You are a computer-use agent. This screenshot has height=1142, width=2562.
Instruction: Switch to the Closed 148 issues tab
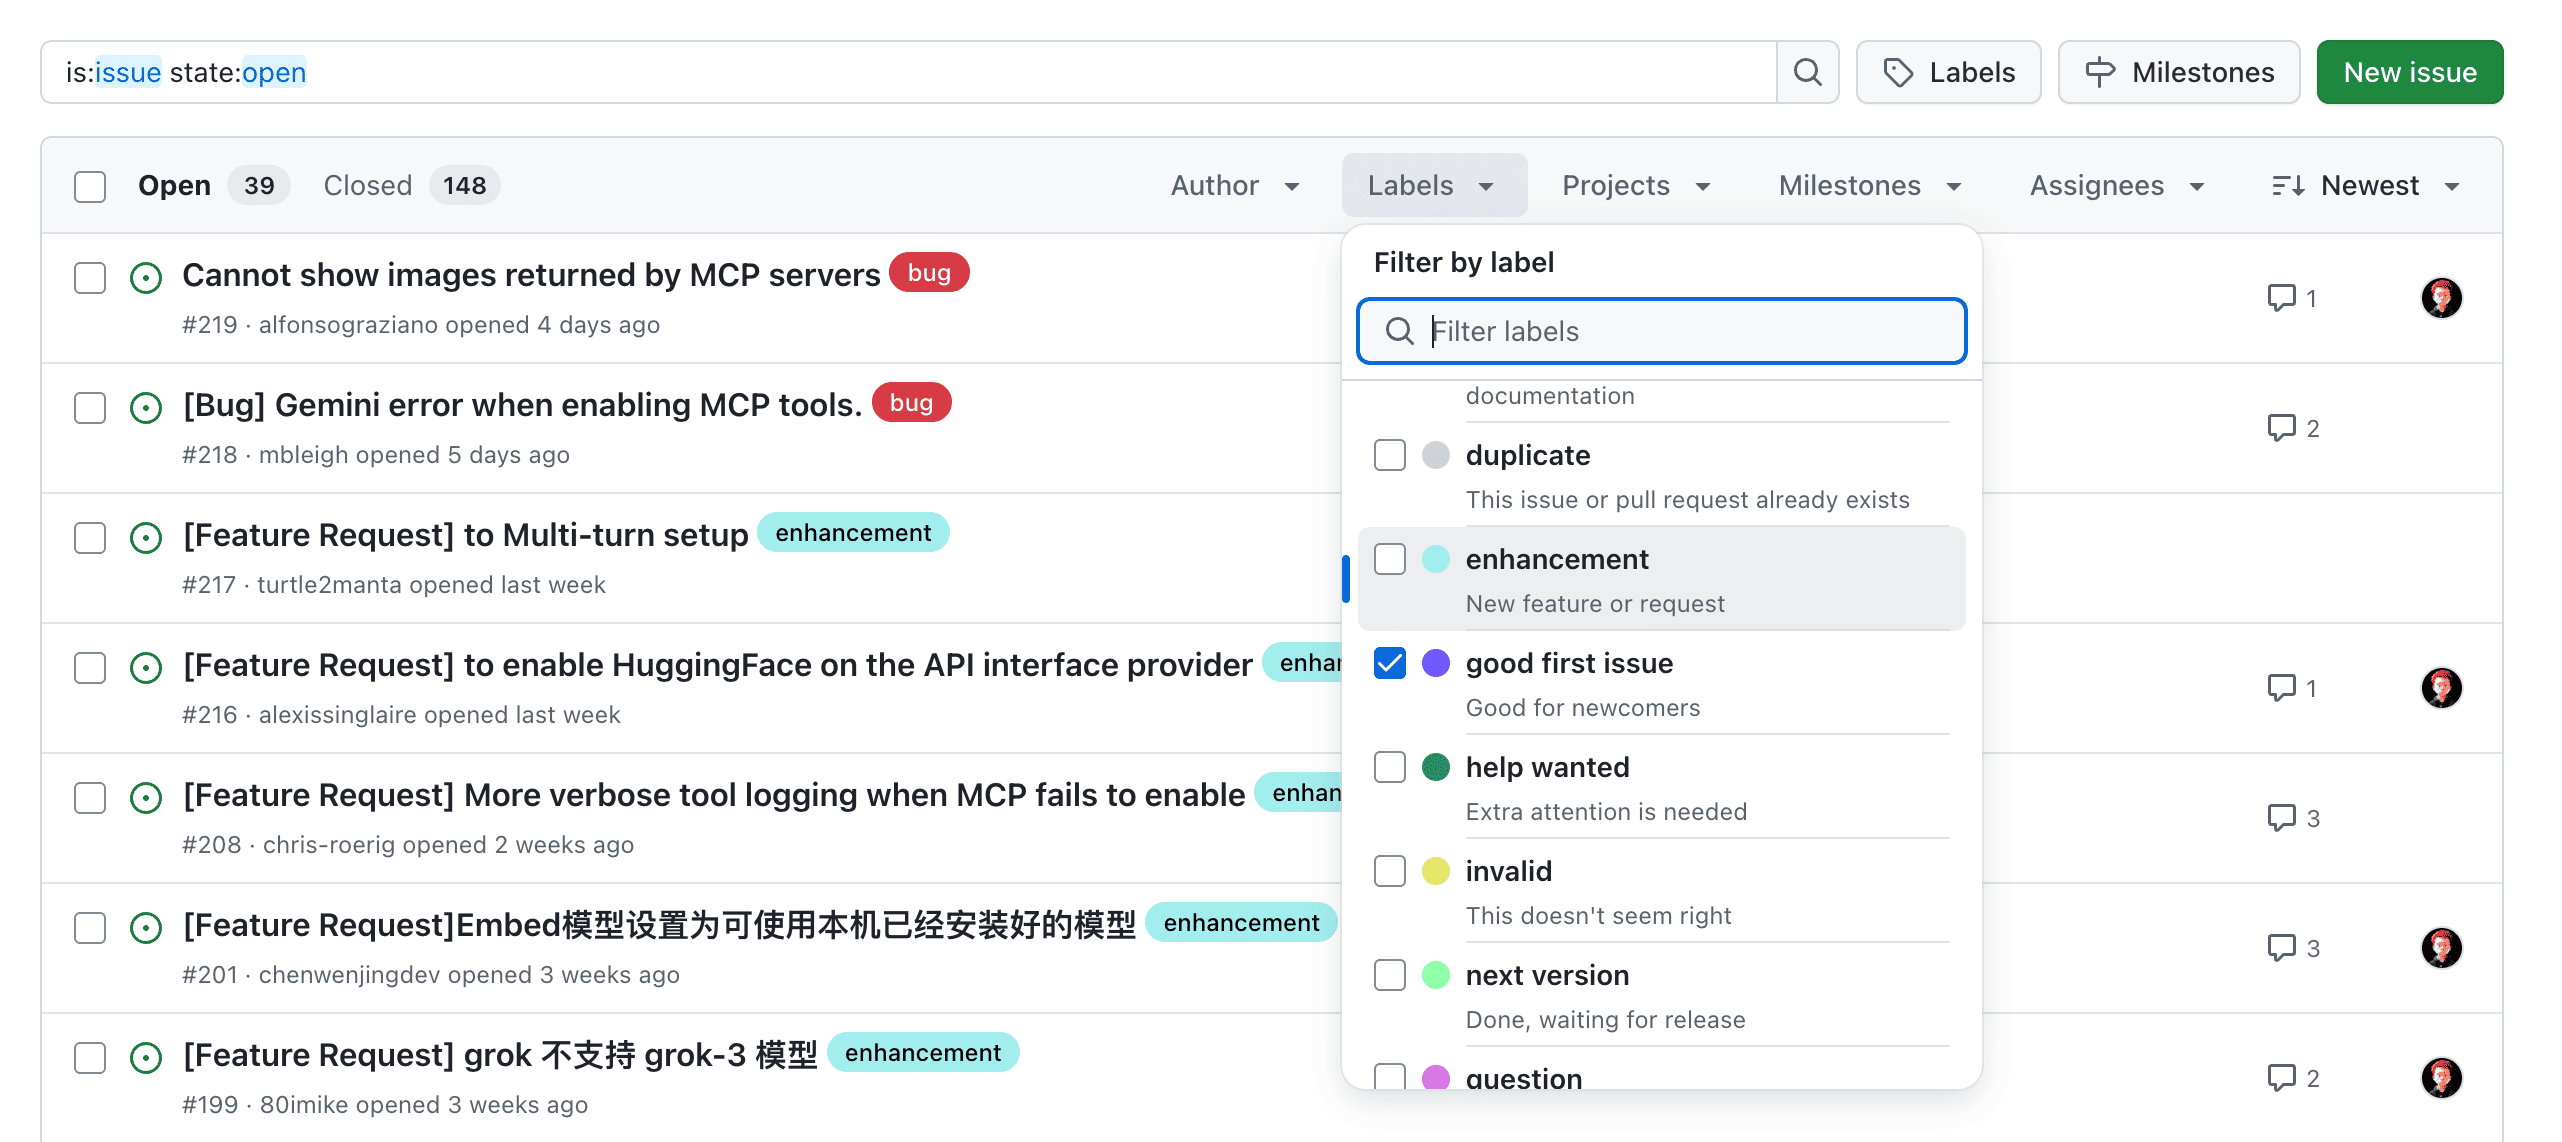pyautogui.click(x=411, y=186)
